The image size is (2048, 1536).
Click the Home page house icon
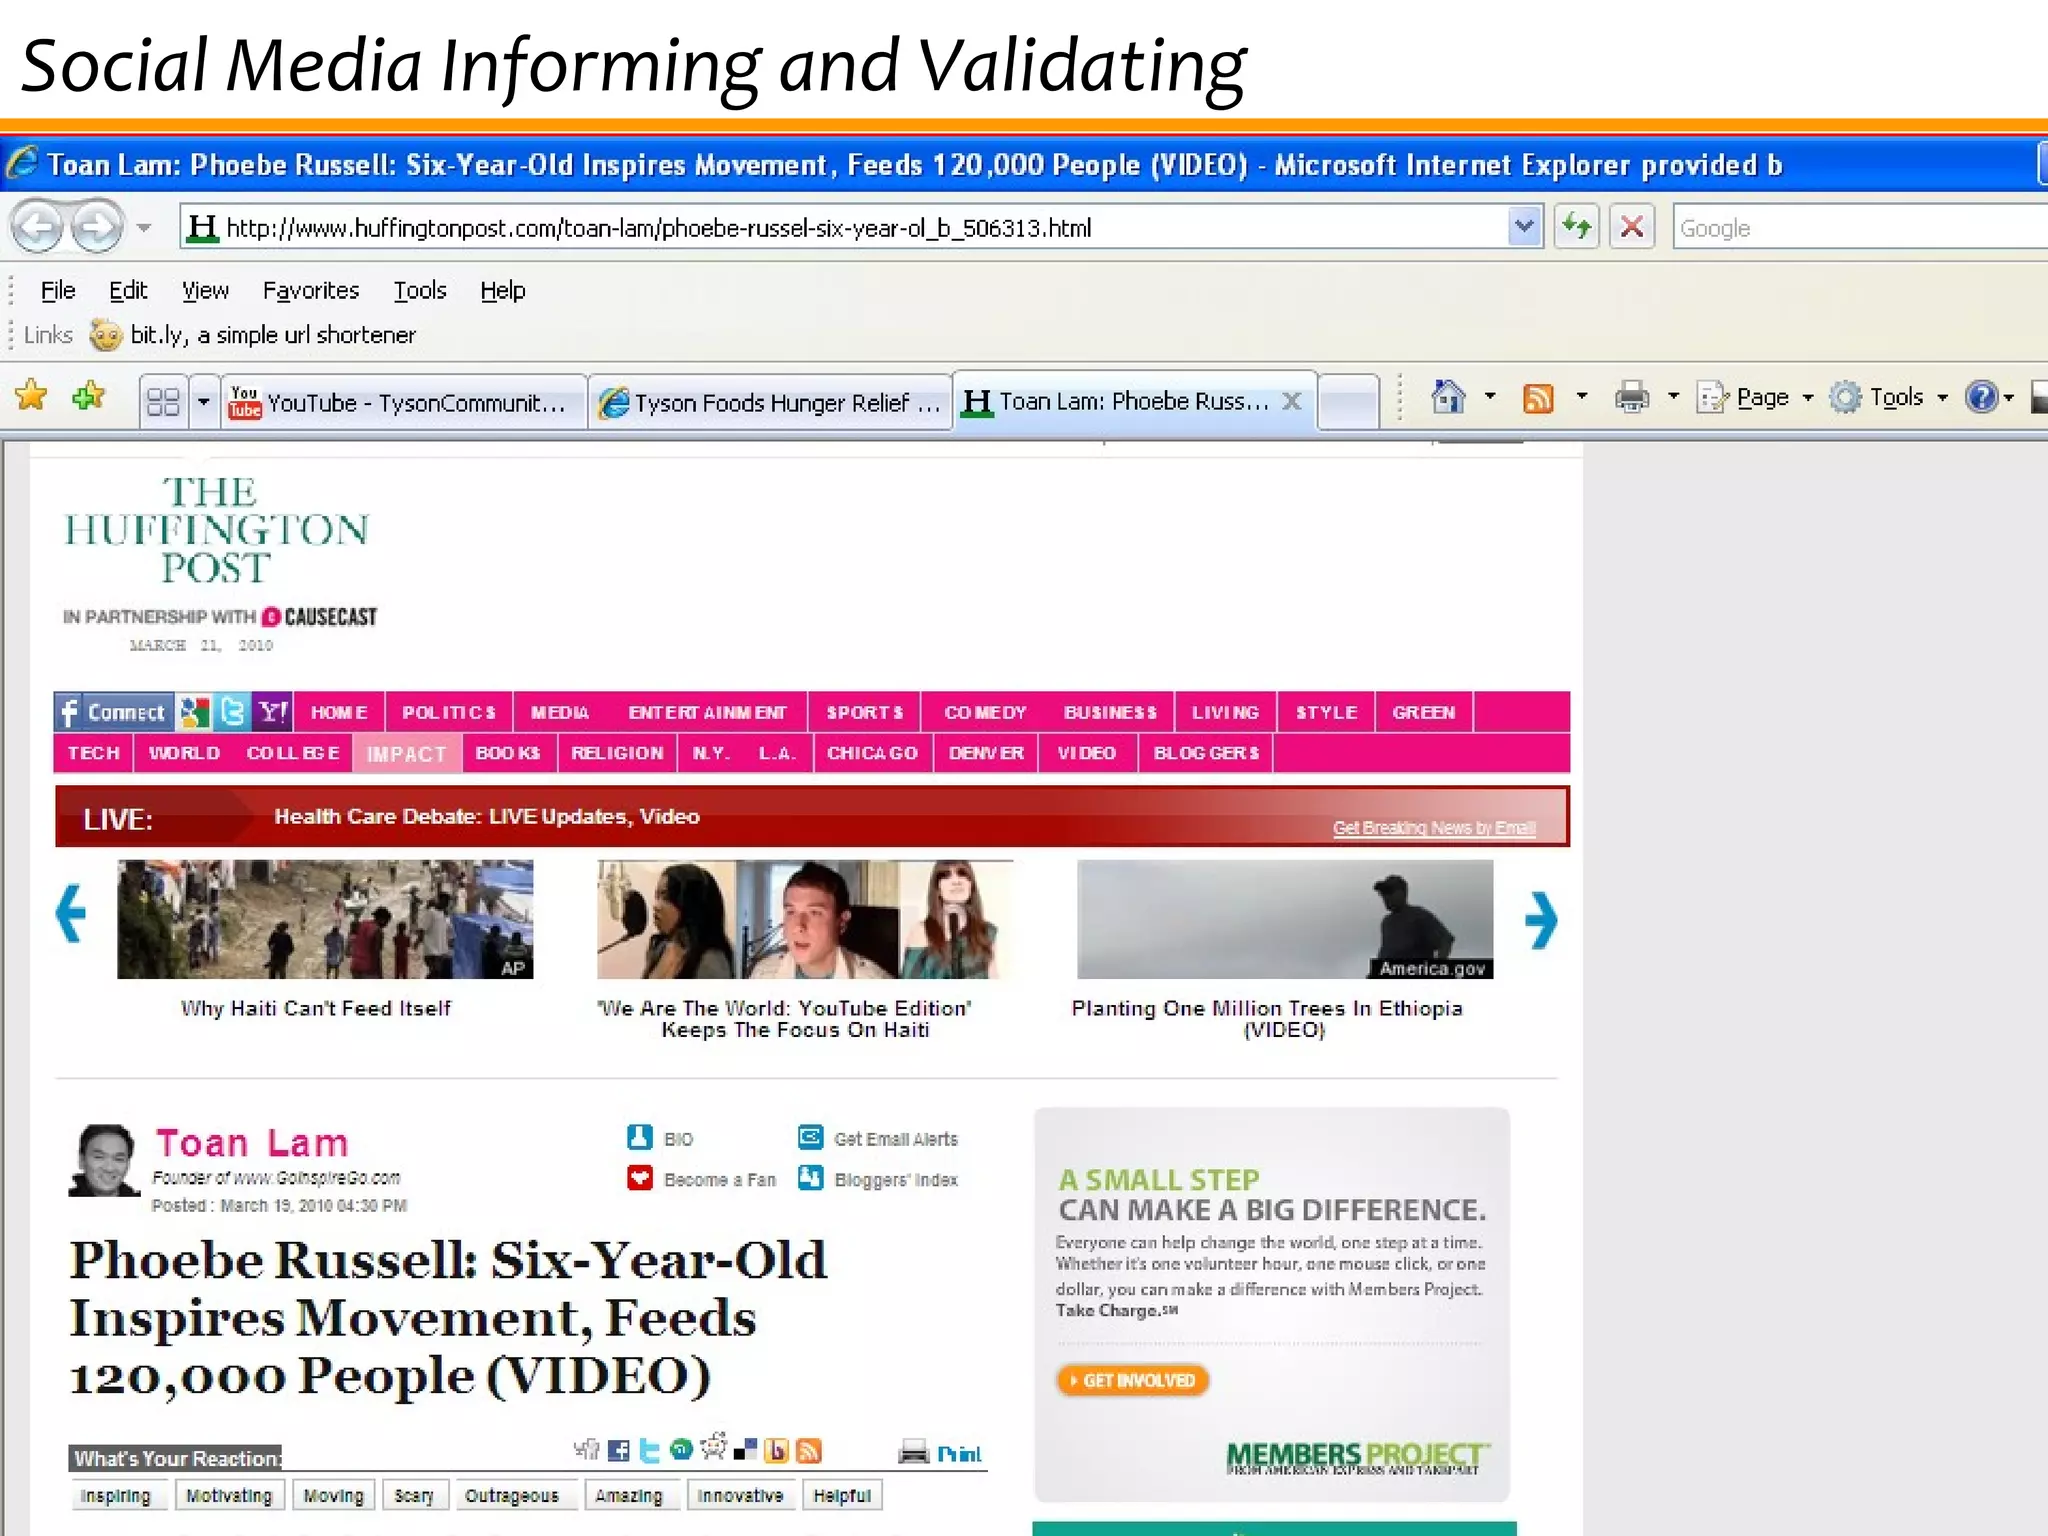pyautogui.click(x=1447, y=398)
